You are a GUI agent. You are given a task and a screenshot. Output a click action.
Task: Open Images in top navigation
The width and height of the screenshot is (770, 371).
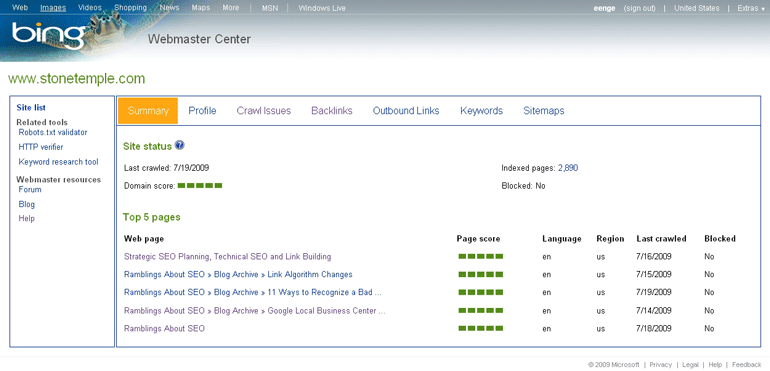[x=53, y=8]
